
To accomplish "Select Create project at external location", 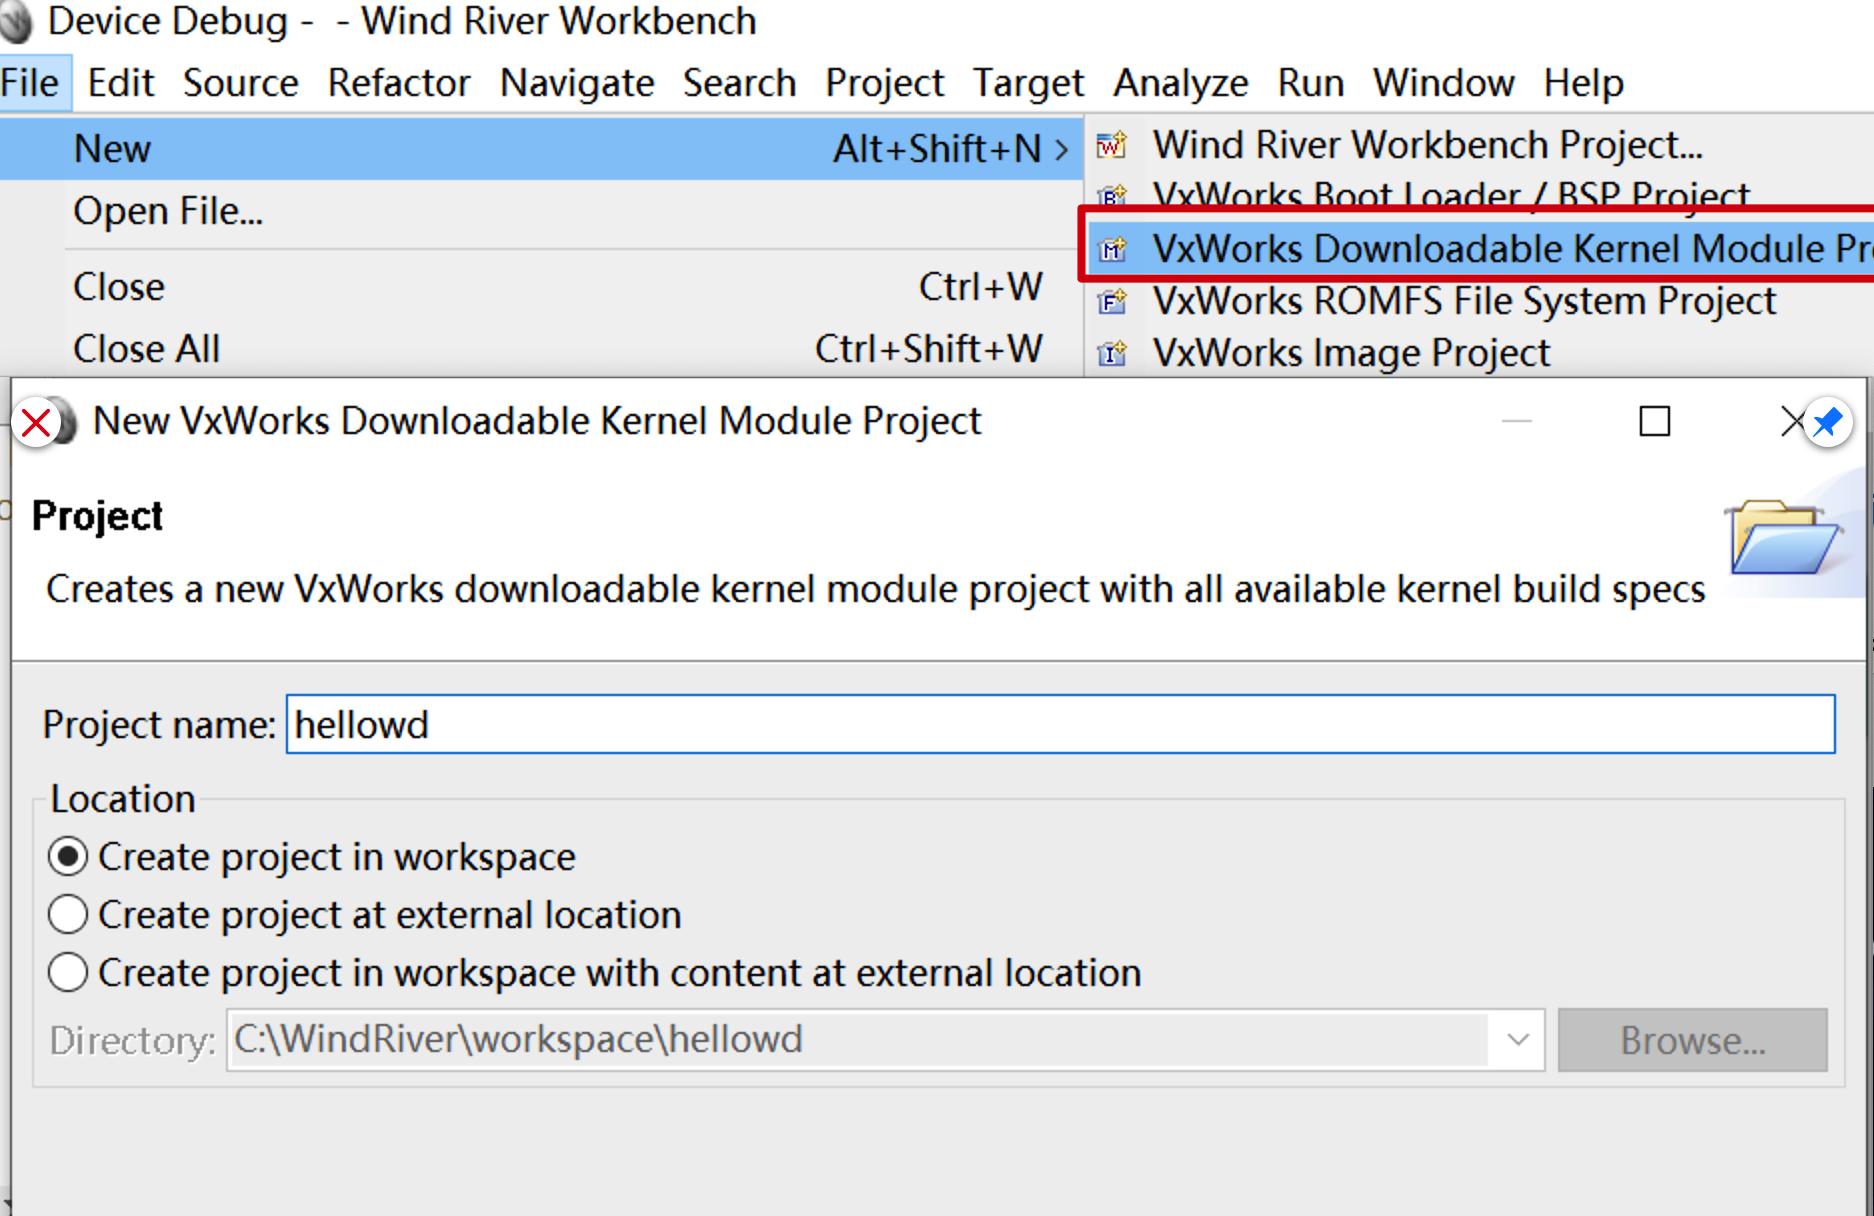I will (365, 915).
